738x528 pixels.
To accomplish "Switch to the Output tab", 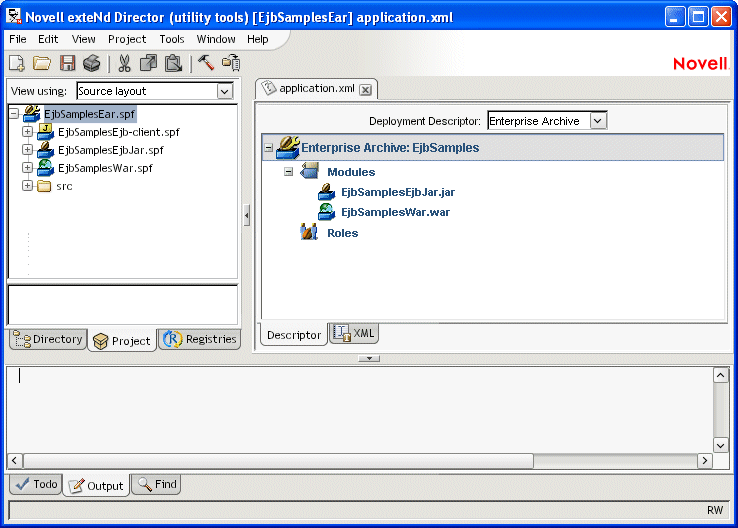I will tap(96, 486).
